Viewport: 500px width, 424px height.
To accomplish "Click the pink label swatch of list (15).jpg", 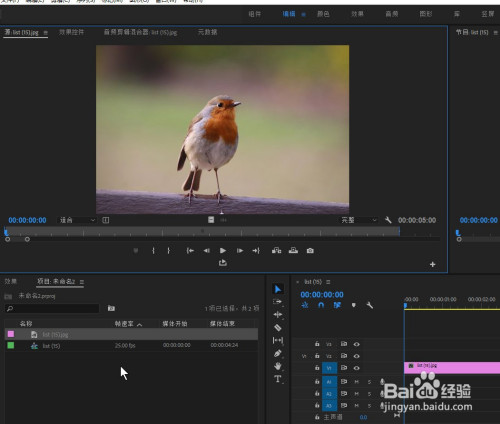I will coord(11,334).
